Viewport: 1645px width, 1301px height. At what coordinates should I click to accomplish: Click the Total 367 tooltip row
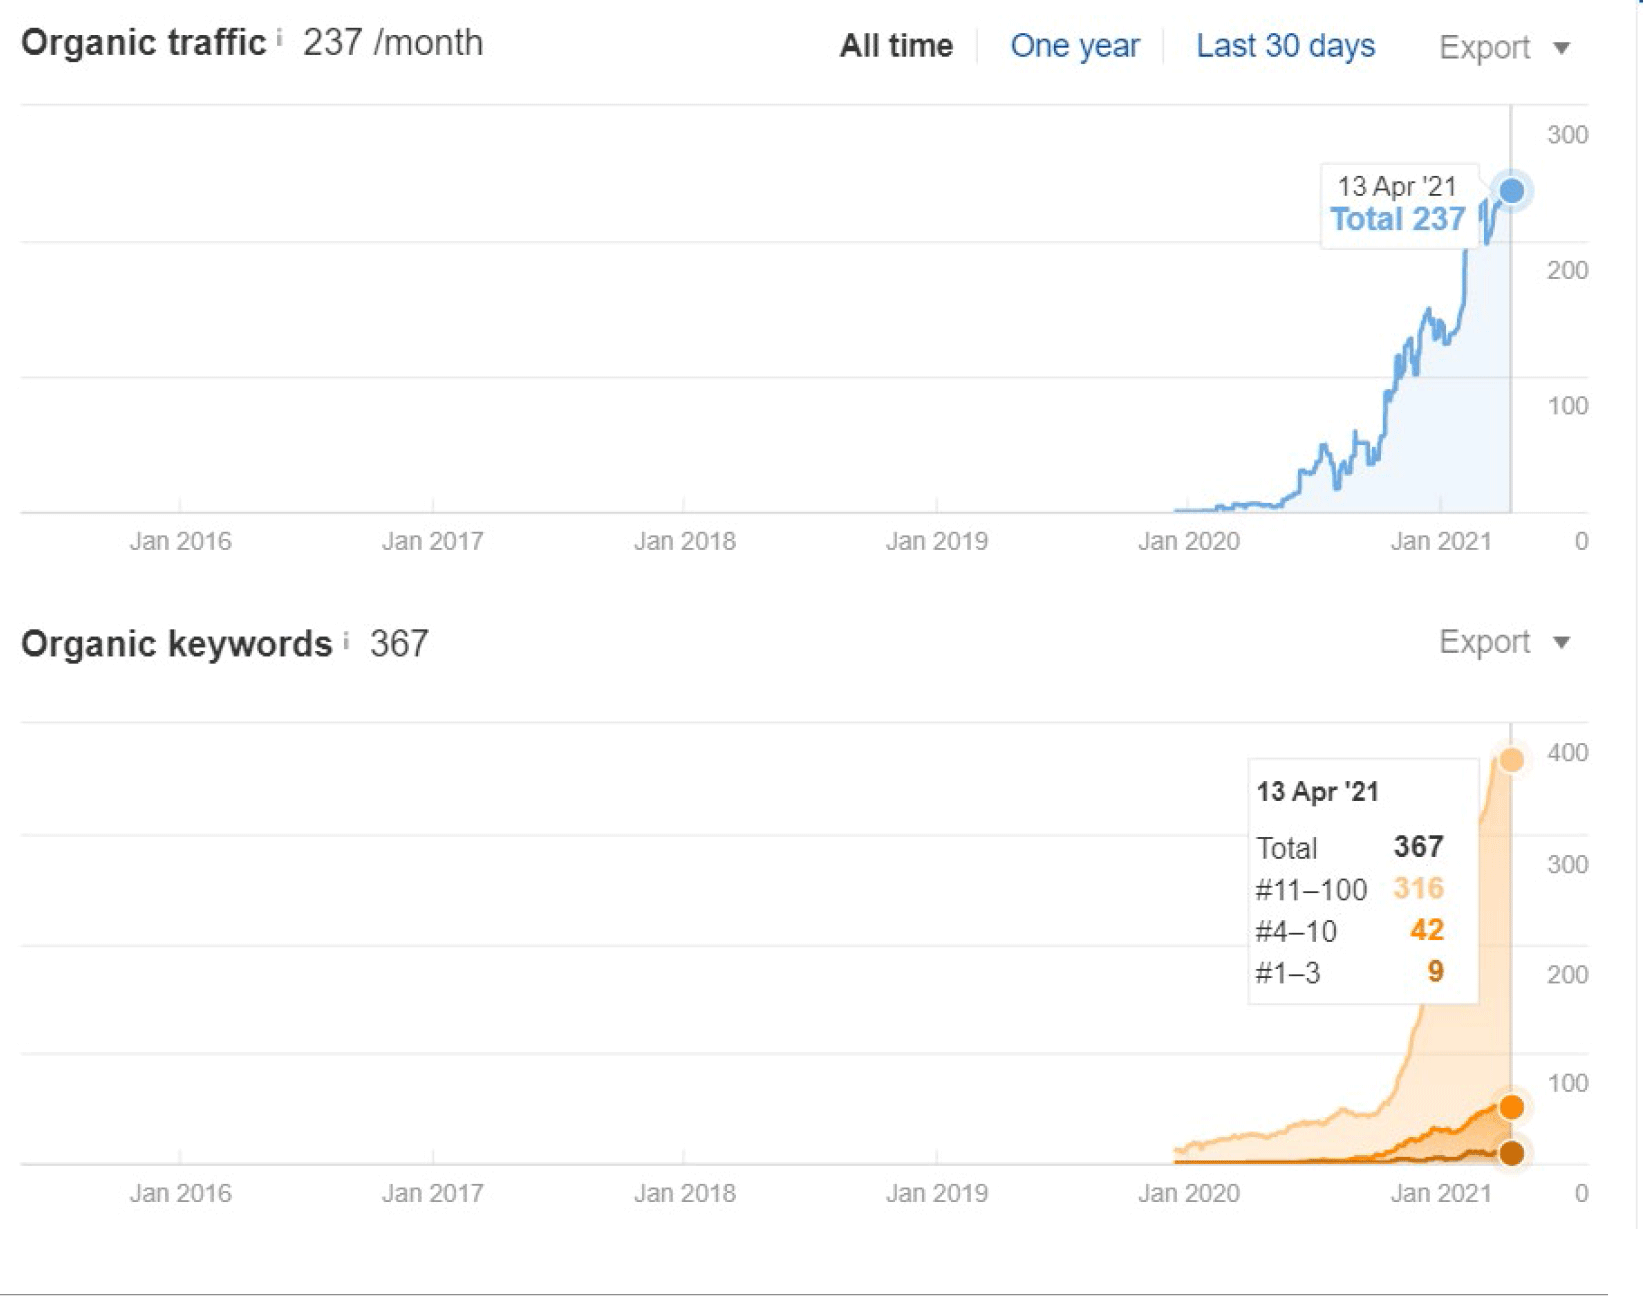[1349, 847]
